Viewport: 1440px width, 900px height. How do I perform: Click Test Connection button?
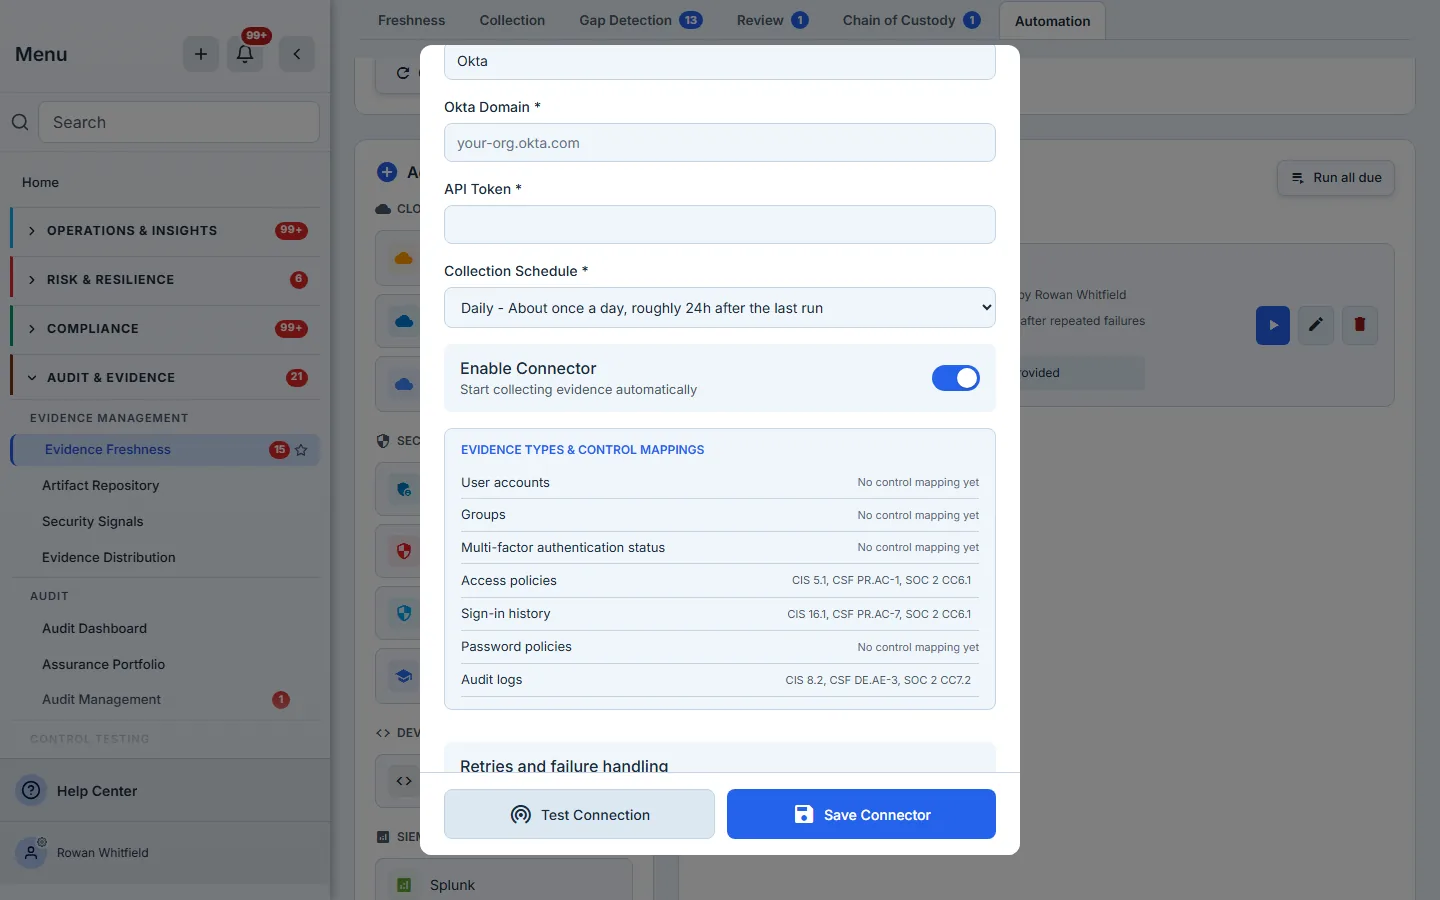580,814
